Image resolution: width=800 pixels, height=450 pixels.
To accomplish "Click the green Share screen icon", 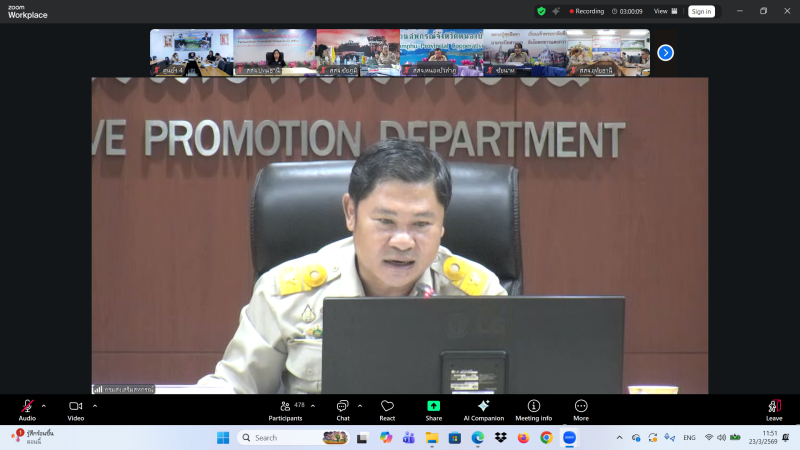I will point(434,406).
